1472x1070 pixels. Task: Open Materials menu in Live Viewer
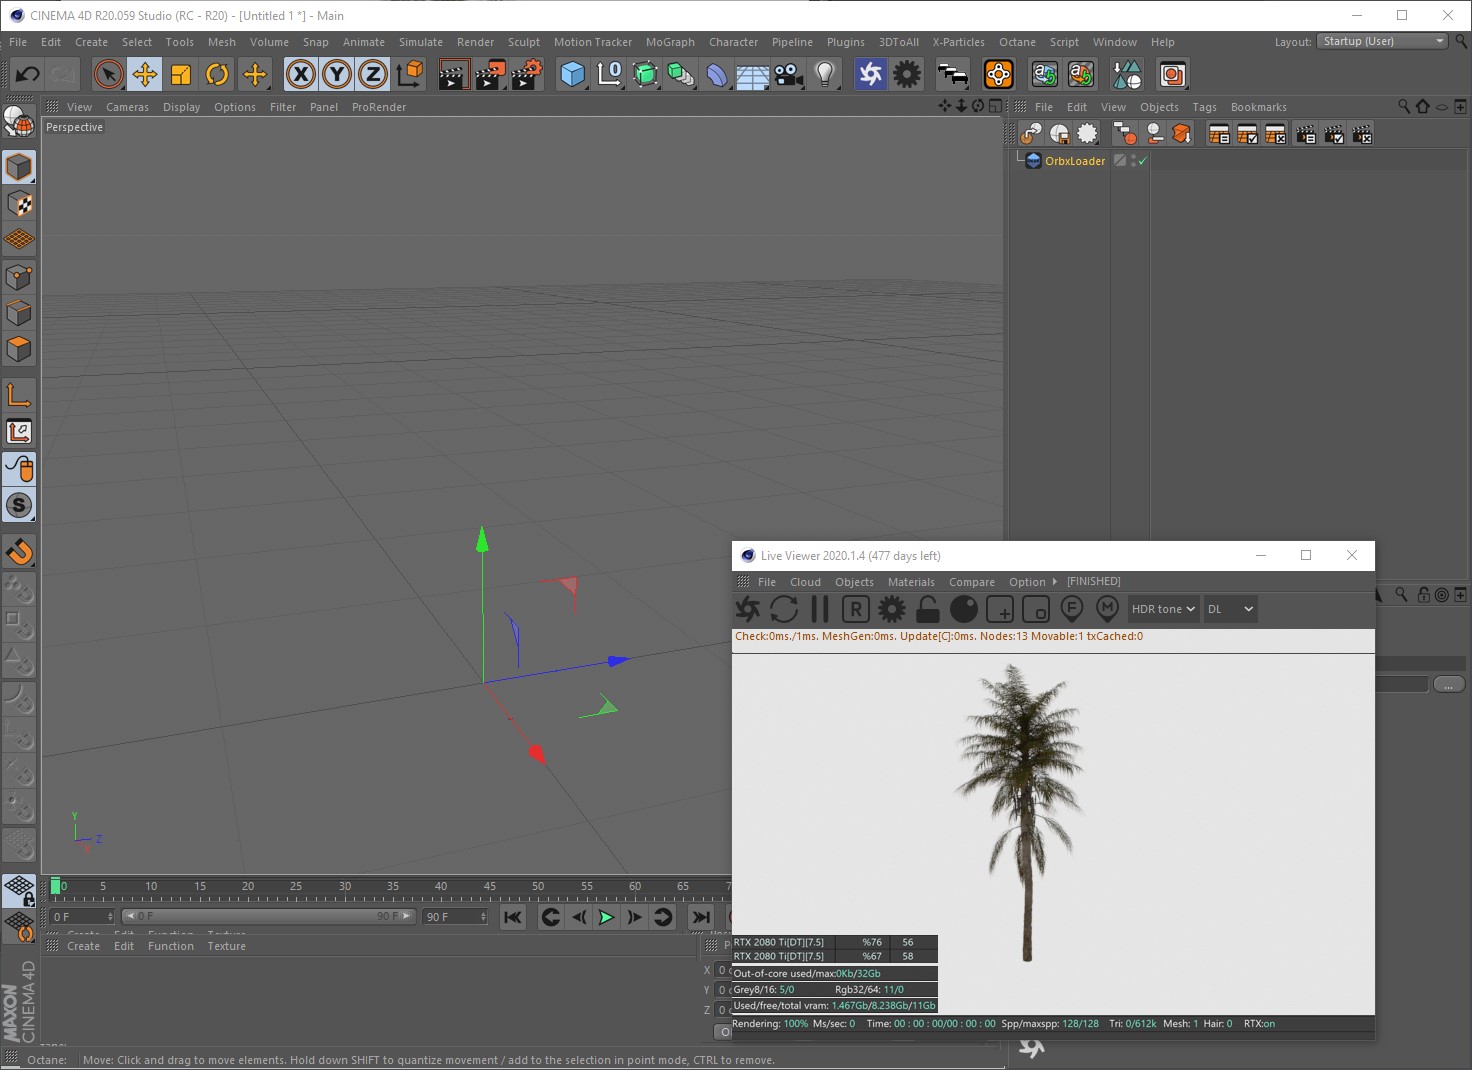coord(911,582)
